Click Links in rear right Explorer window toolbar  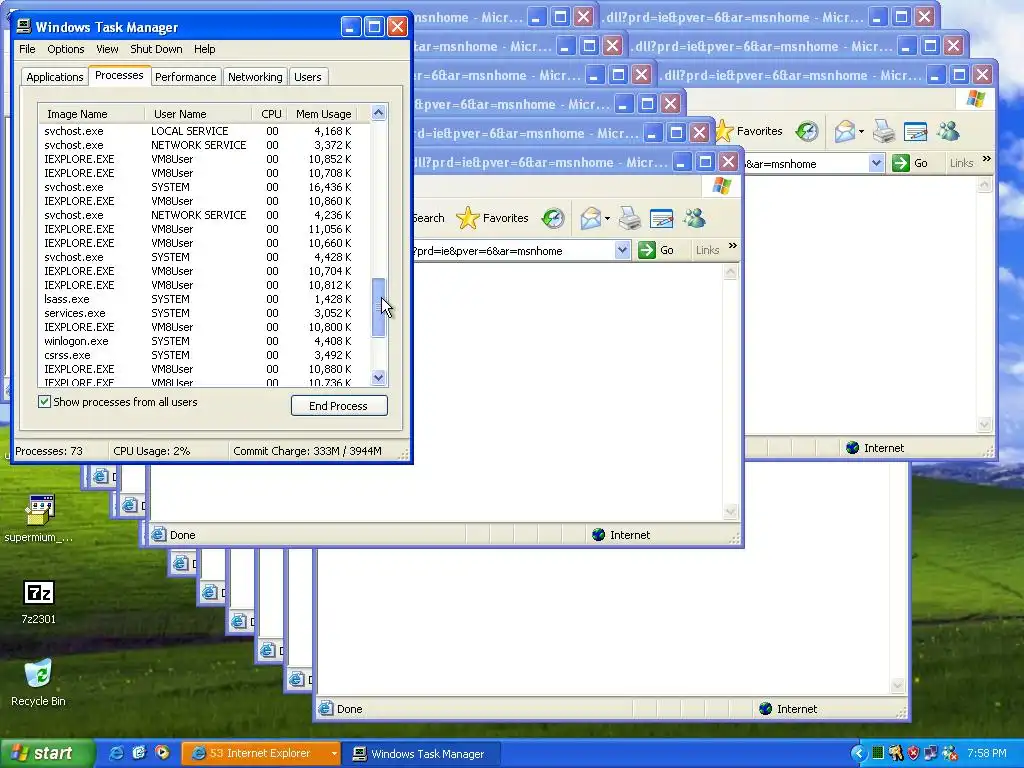[x=961, y=163]
